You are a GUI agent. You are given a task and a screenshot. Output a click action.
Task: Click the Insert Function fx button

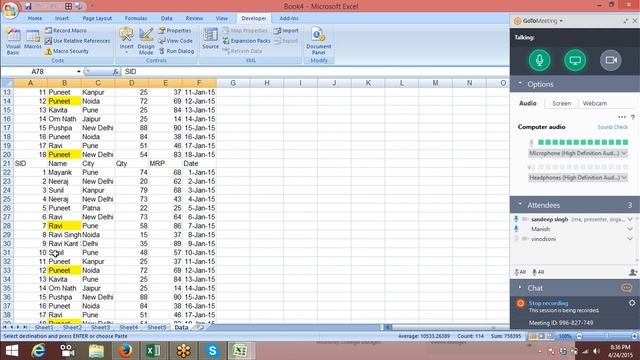(x=116, y=71)
